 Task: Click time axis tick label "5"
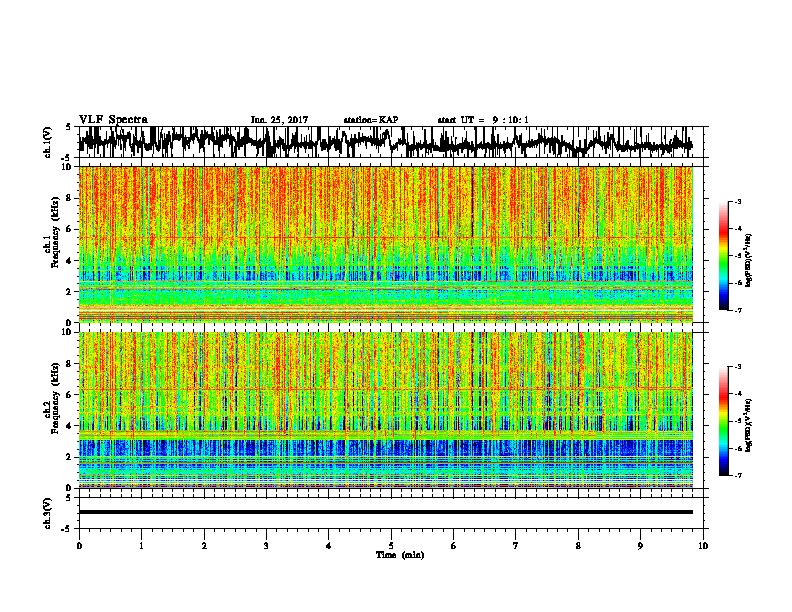[x=391, y=546]
